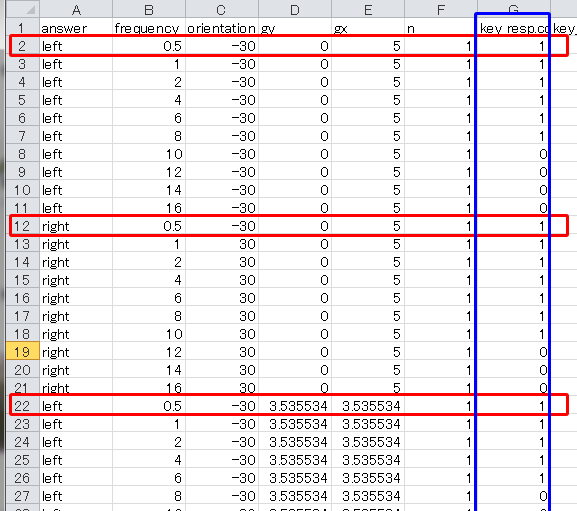Select cell C13 with orientation 30
The width and height of the screenshot is (577, 511).
point(222,244)
